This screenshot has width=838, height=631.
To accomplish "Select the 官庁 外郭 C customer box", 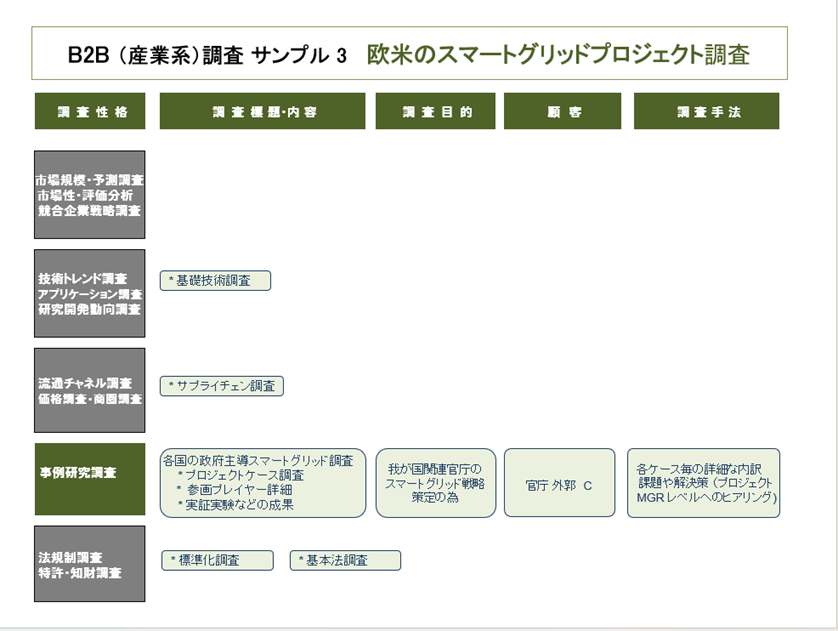I will point(560,483).
